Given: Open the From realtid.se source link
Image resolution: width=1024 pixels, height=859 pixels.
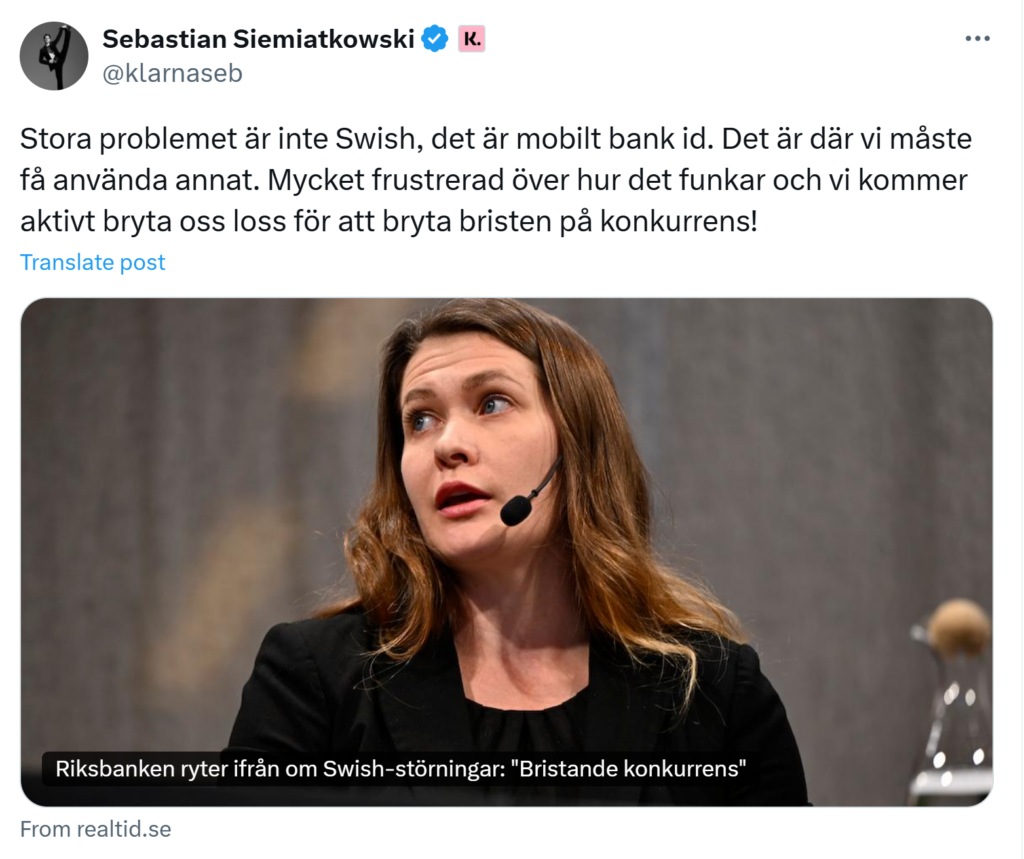Looking at the screenshot, I should point(96,829).
